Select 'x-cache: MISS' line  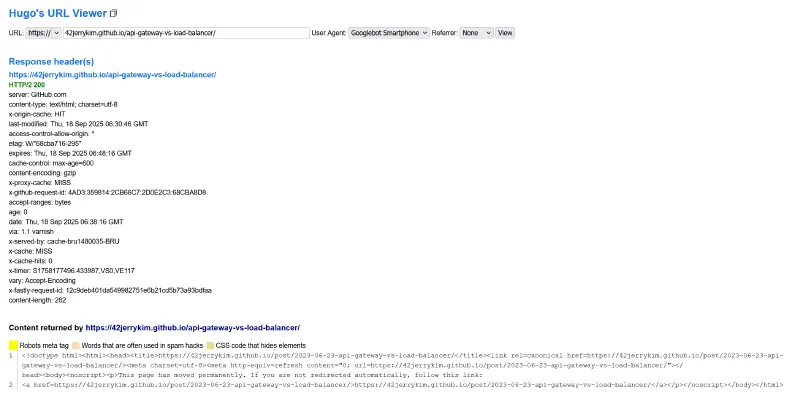(x=31, y=251)
